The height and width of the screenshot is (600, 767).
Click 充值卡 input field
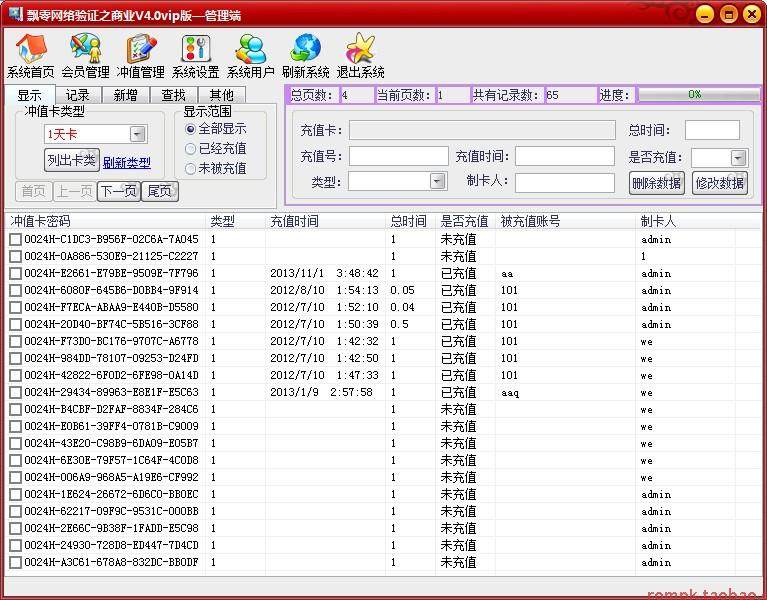click(x=482, y=130)
